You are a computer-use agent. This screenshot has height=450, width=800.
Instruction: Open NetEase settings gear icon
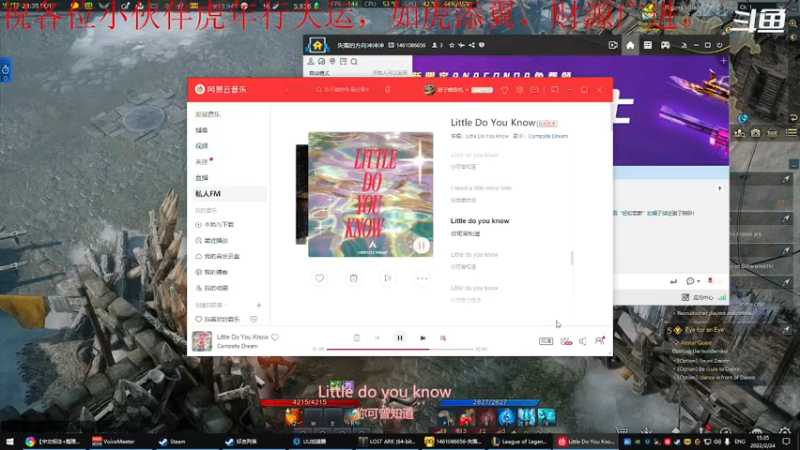[x=519, y=90]
